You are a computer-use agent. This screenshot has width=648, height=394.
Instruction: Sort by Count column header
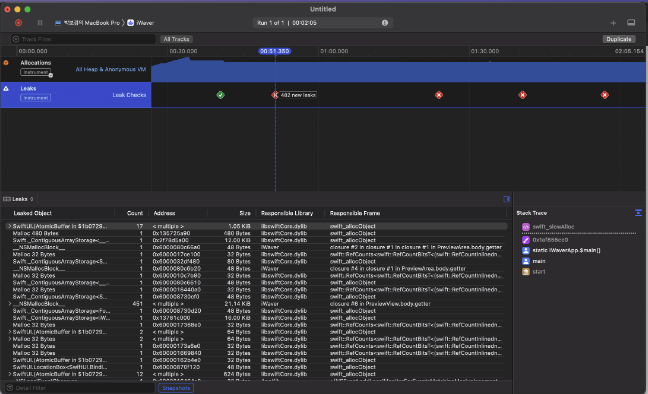(x=135, y=213)
